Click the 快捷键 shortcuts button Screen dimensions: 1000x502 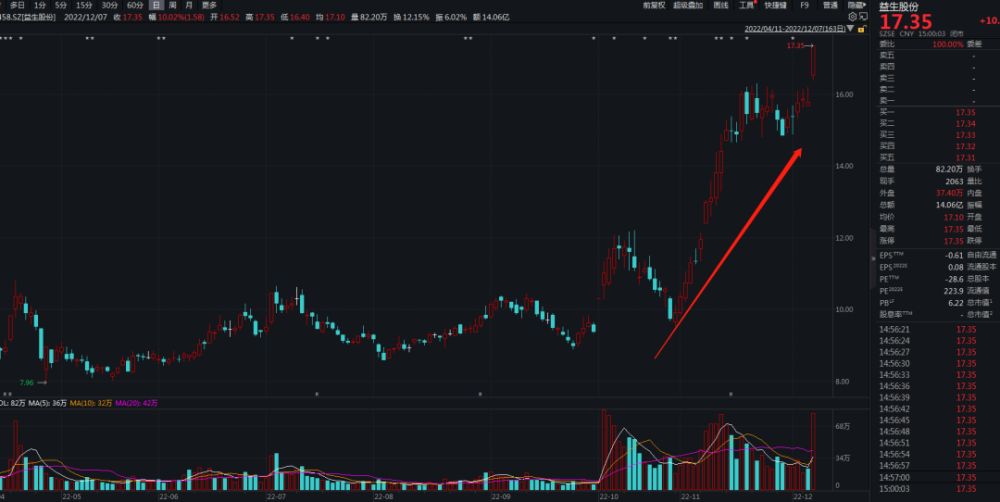click(775, 5)
